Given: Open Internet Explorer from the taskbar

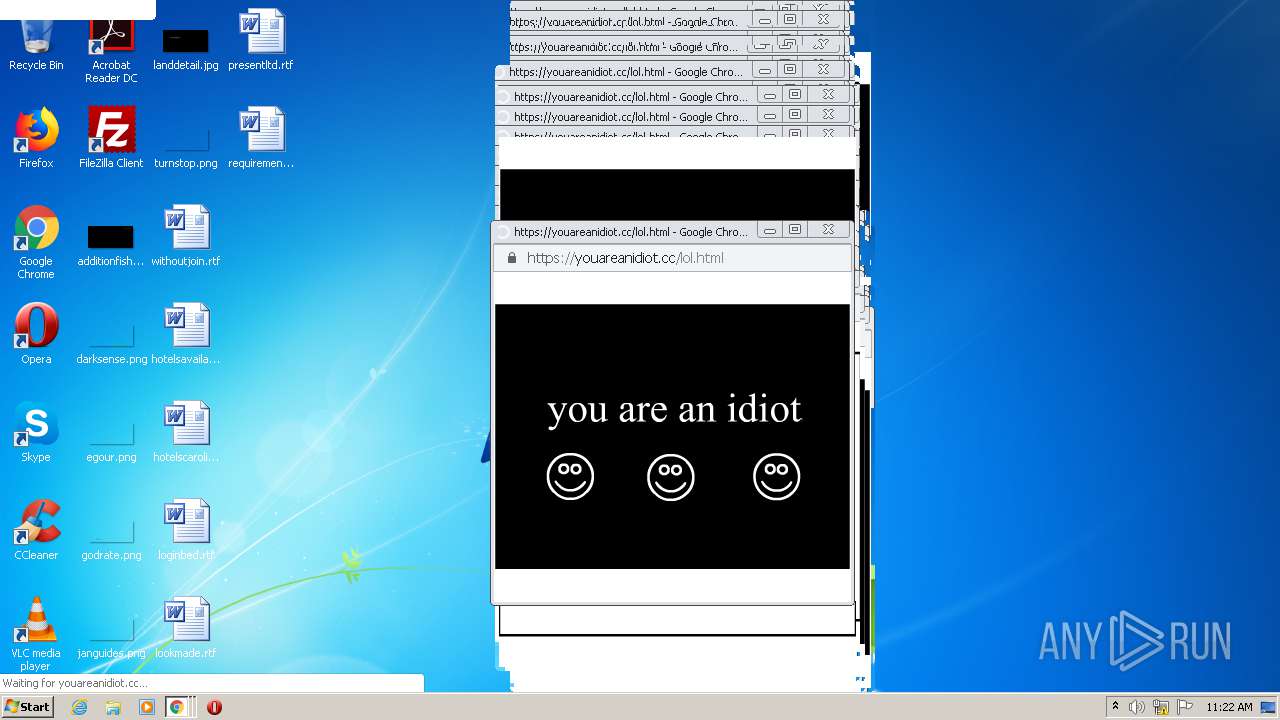Looking at the screenshot, I should tap(80, 707).
